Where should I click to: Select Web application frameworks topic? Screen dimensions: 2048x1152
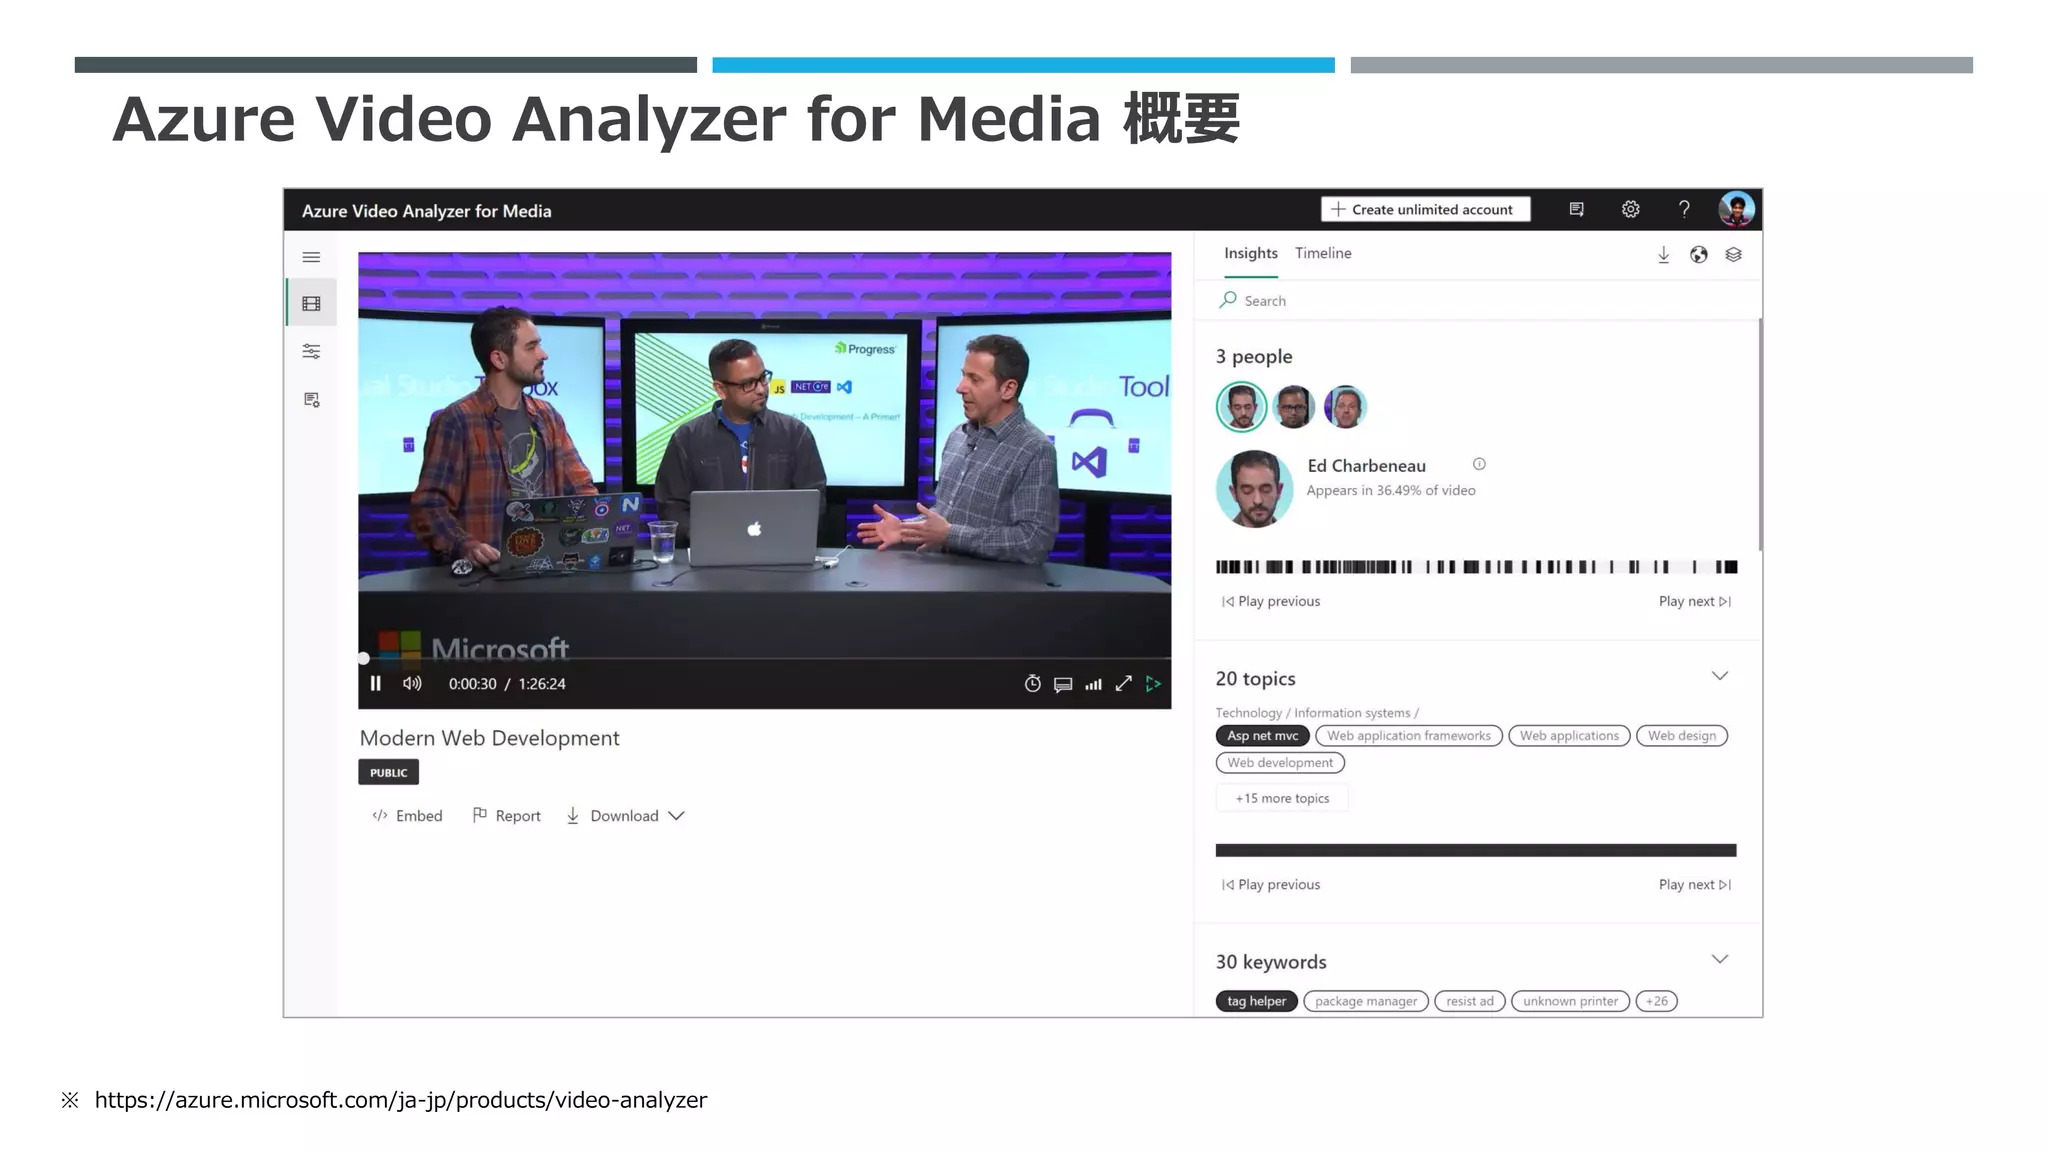1409,736
